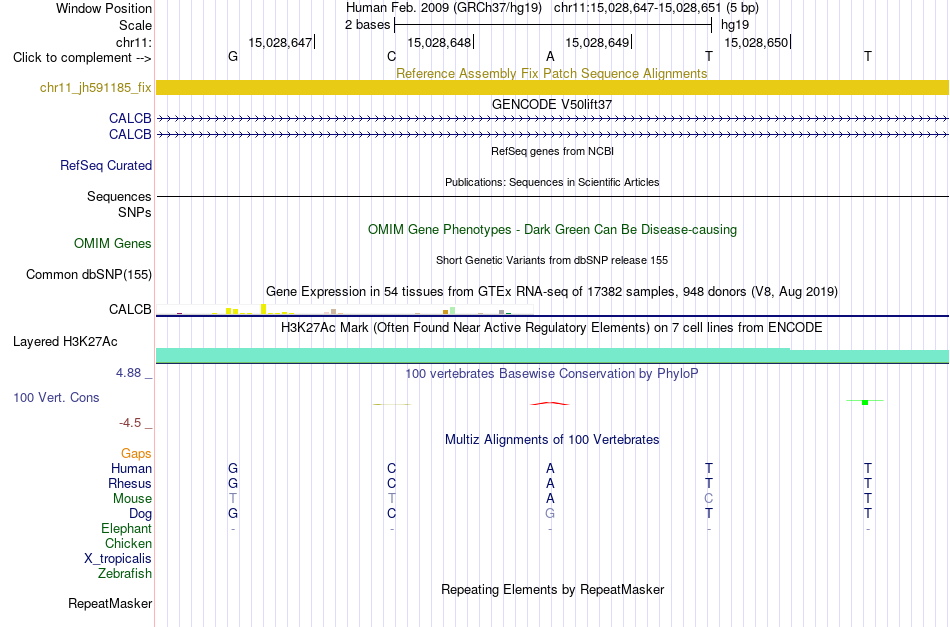Click base A in the reference sequence row
This screenshot has height=627, width=950.
[550, 56]
